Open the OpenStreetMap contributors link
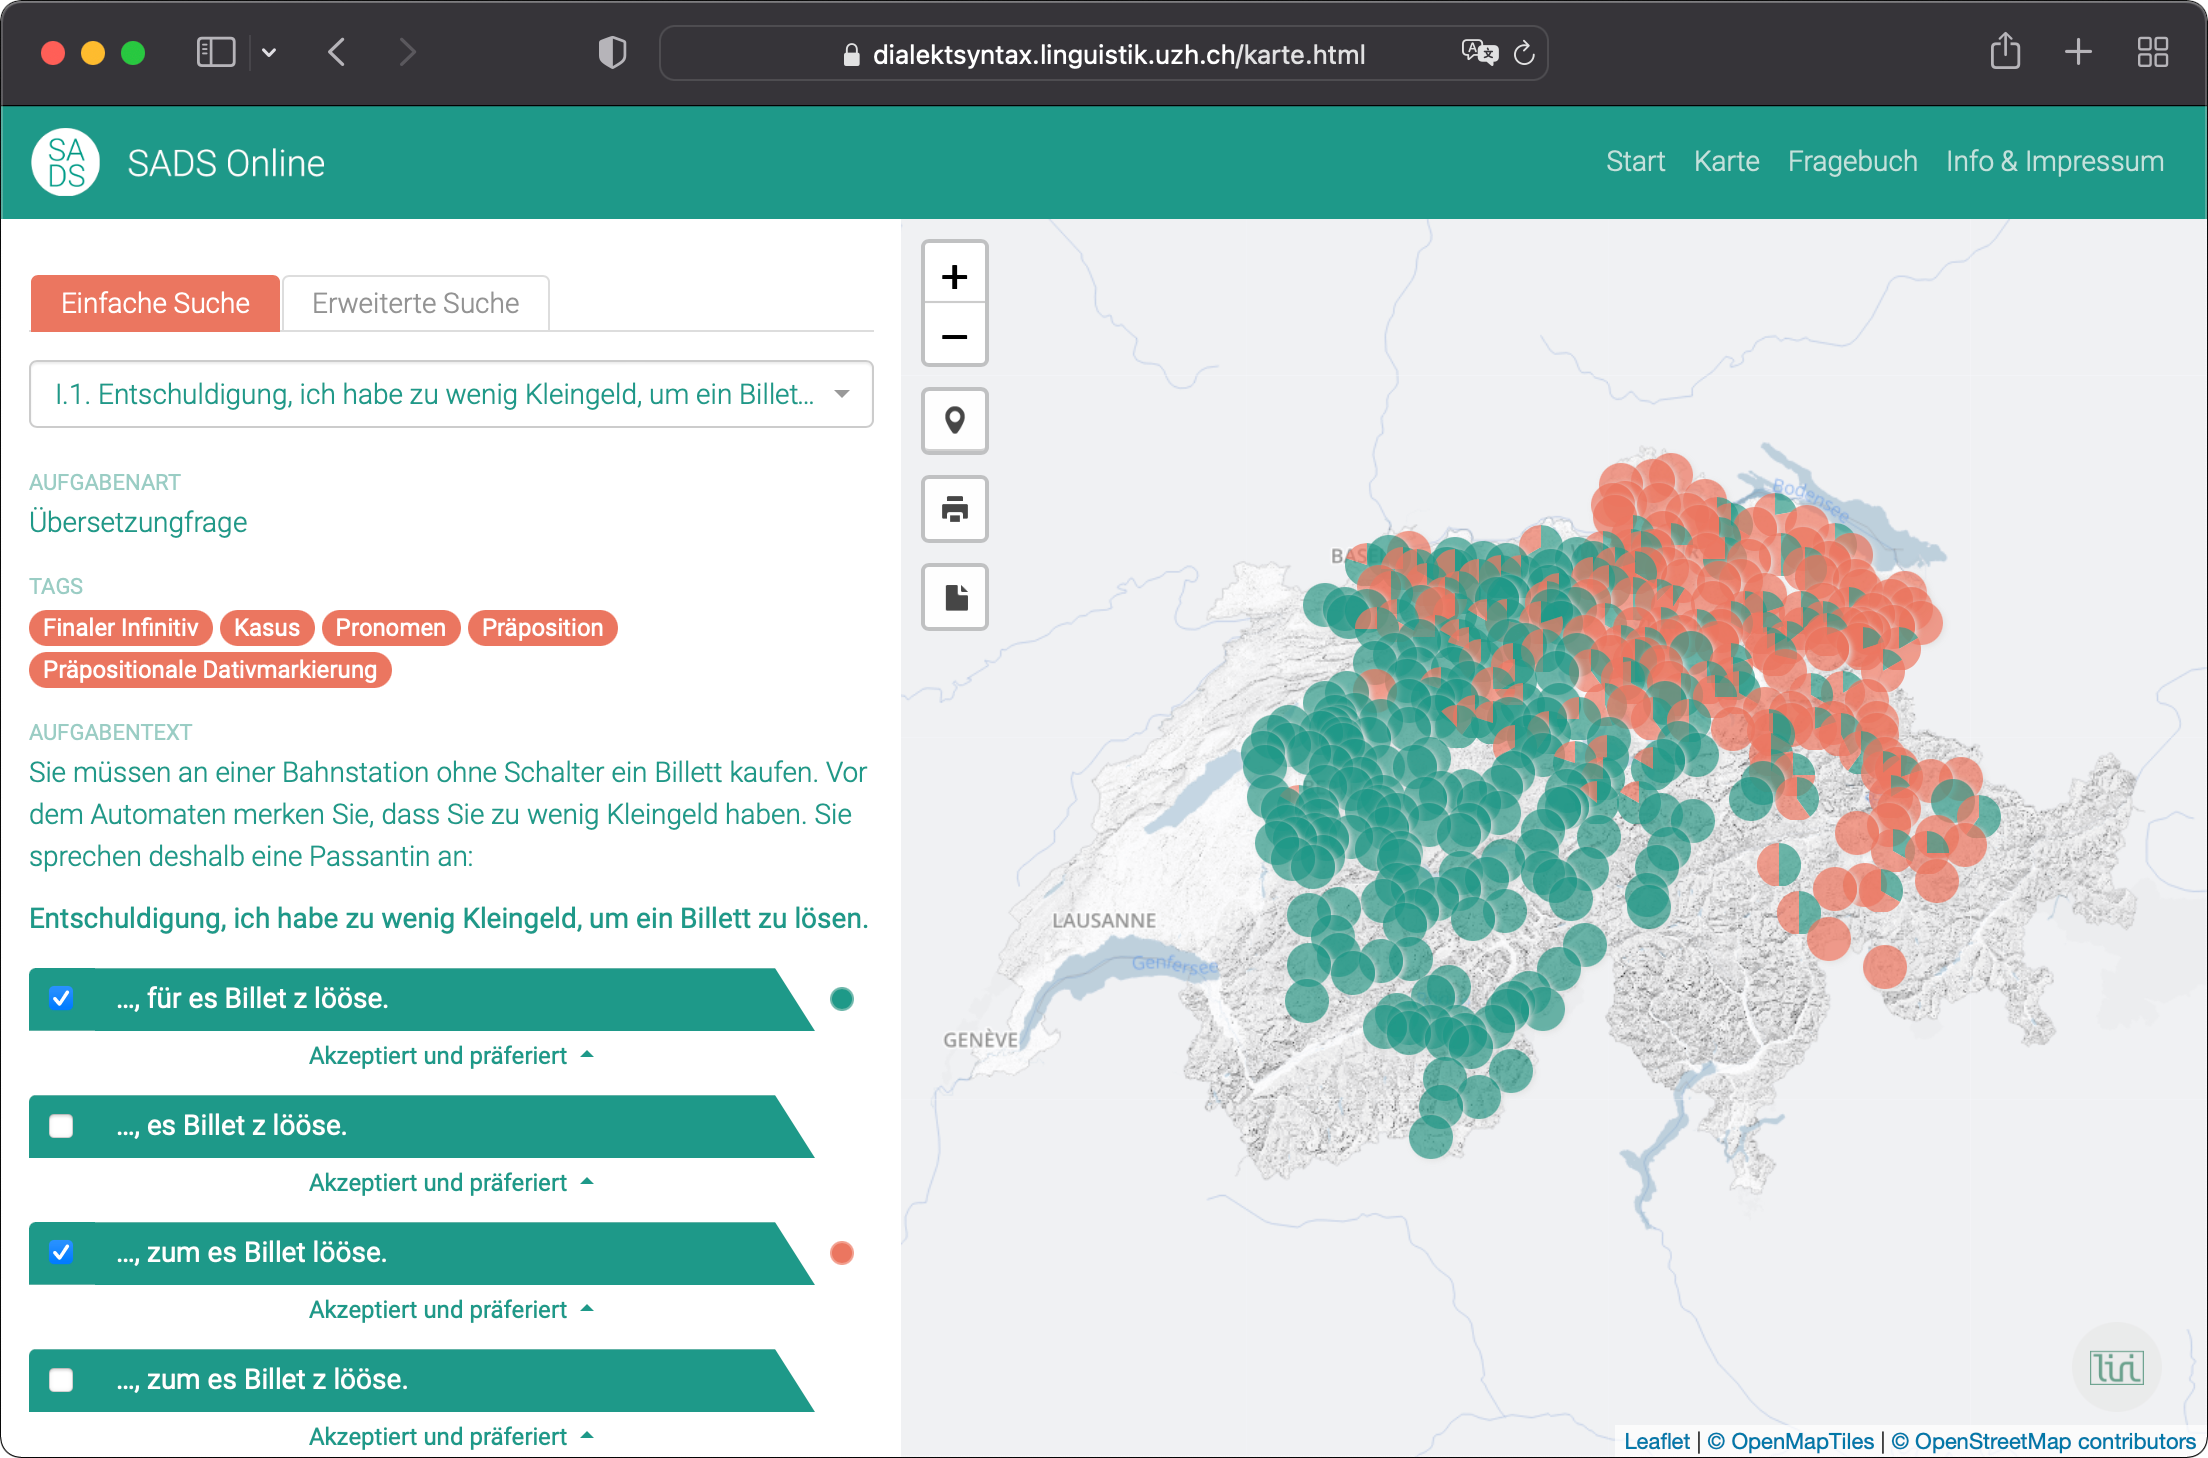This screenshot has width=2208, height=1458. click(x=2043, y=1441)
